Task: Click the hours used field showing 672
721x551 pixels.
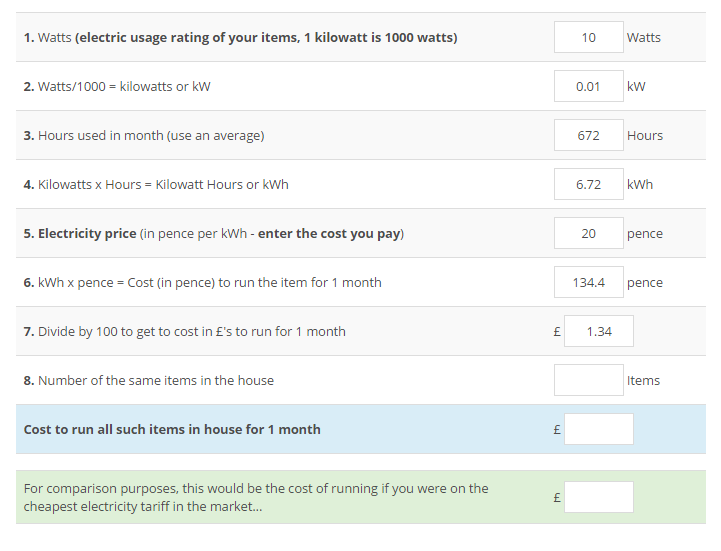Action: [x=589, y=135]
